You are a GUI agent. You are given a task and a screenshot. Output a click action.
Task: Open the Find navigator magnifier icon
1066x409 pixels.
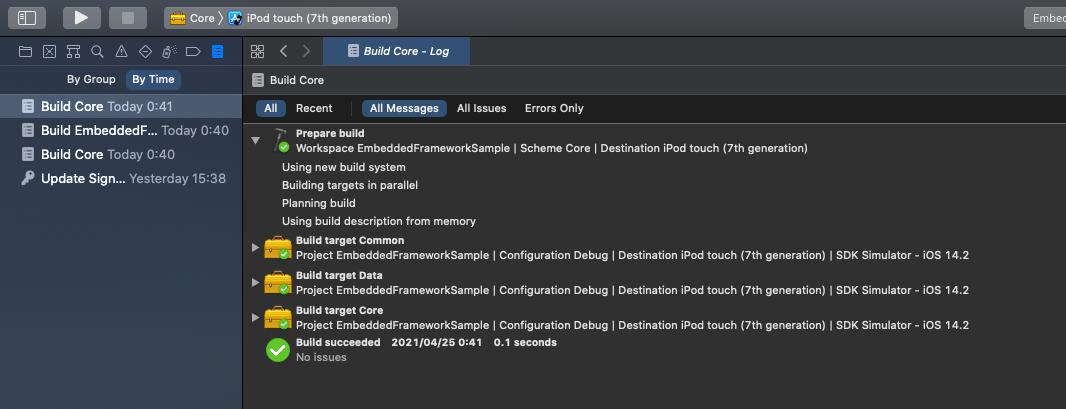(97, 51)
